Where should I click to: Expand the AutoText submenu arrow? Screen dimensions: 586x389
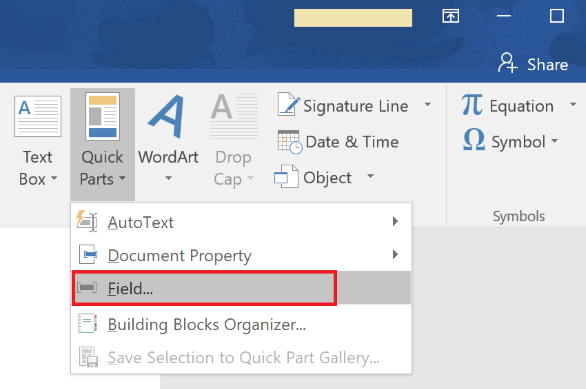(395, 222)
